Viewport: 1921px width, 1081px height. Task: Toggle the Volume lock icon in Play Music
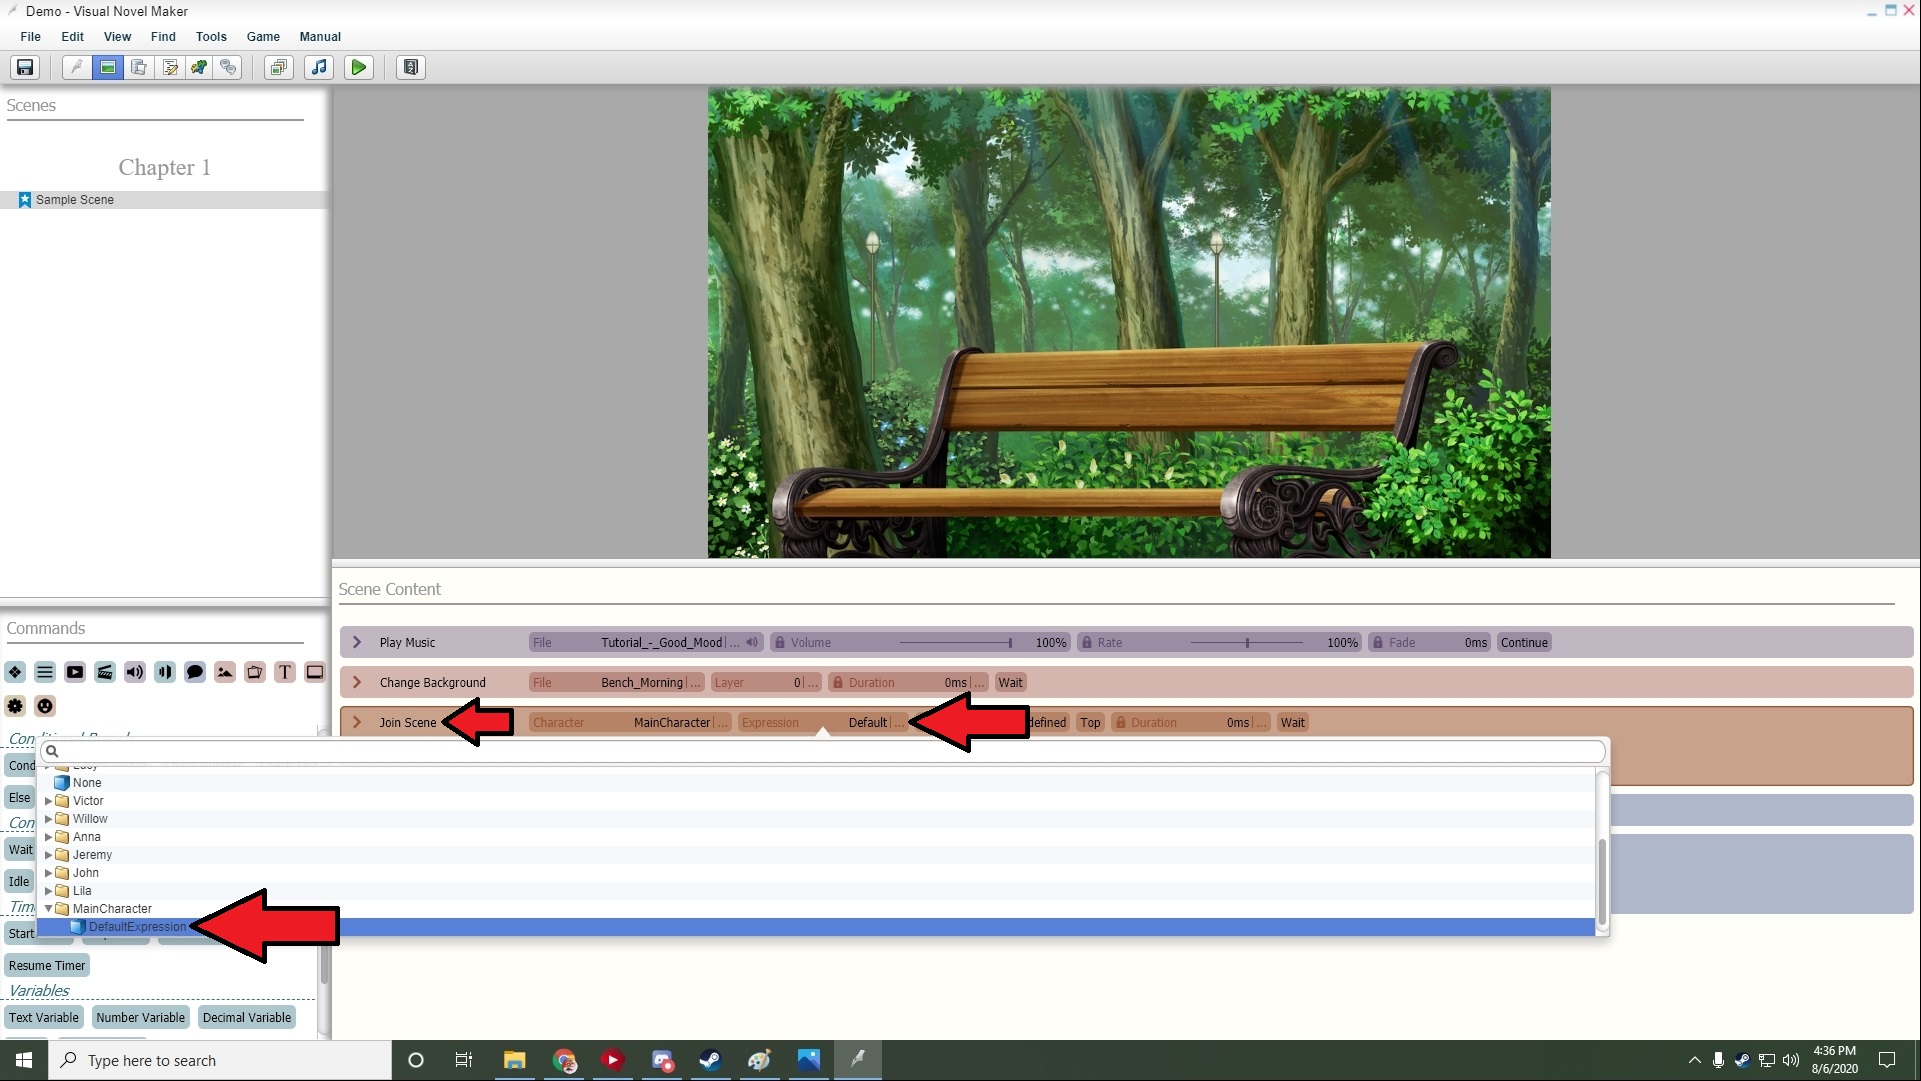[780, 643]
